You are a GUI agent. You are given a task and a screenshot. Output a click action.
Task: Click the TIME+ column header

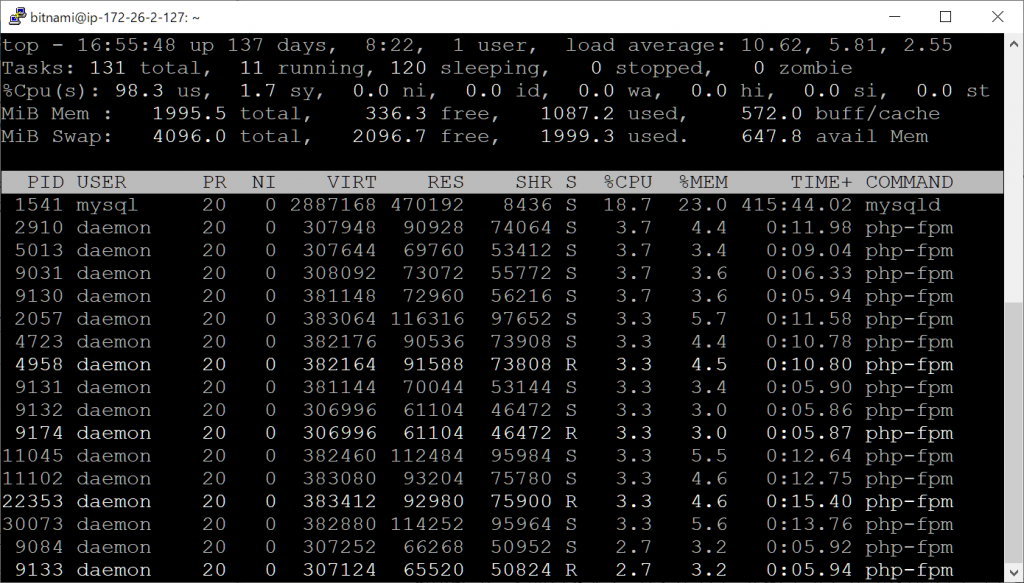822,182
